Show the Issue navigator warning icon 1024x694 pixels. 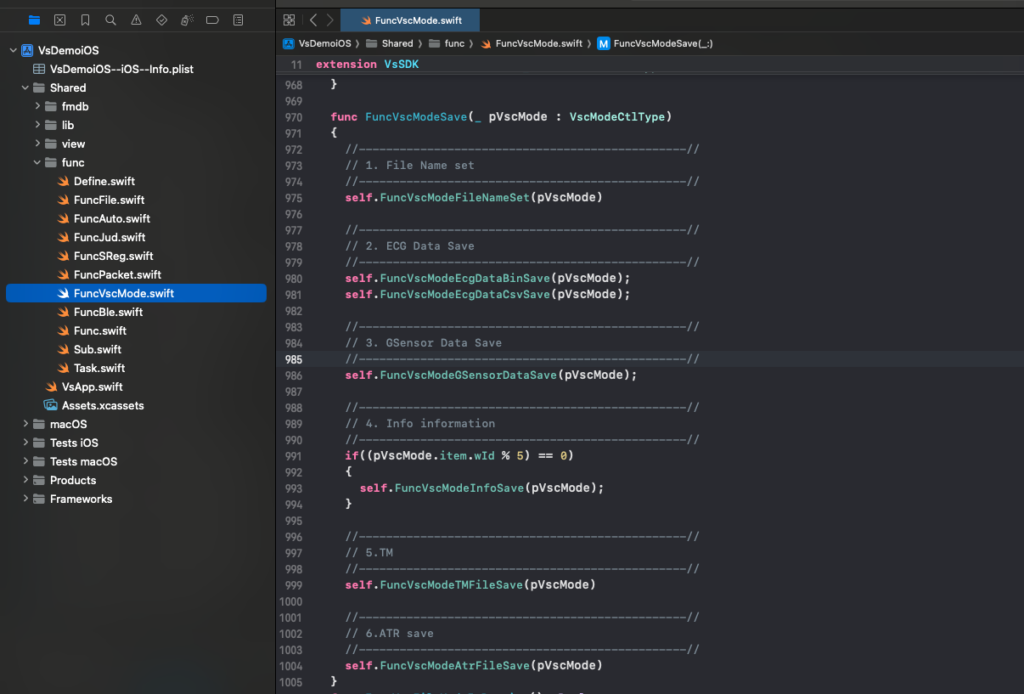[x=136, y=20]
